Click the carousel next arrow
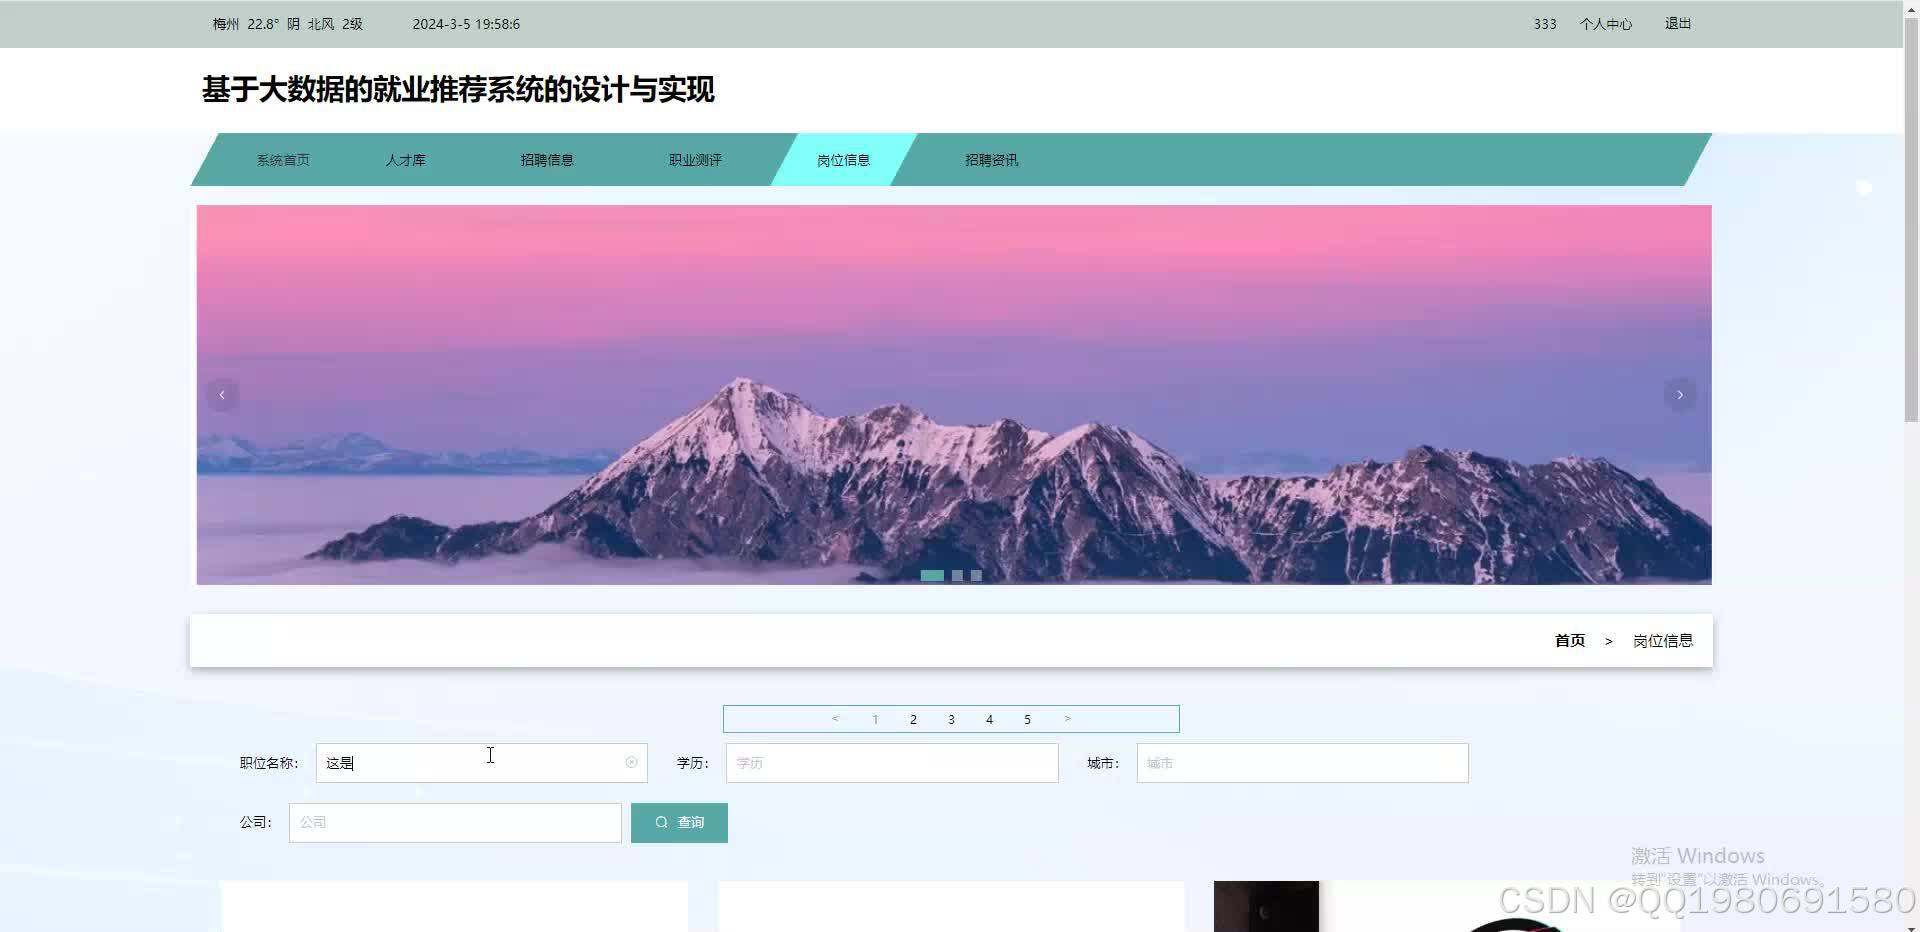Viewport: 1920px width, 932px height. (1679, 394)
